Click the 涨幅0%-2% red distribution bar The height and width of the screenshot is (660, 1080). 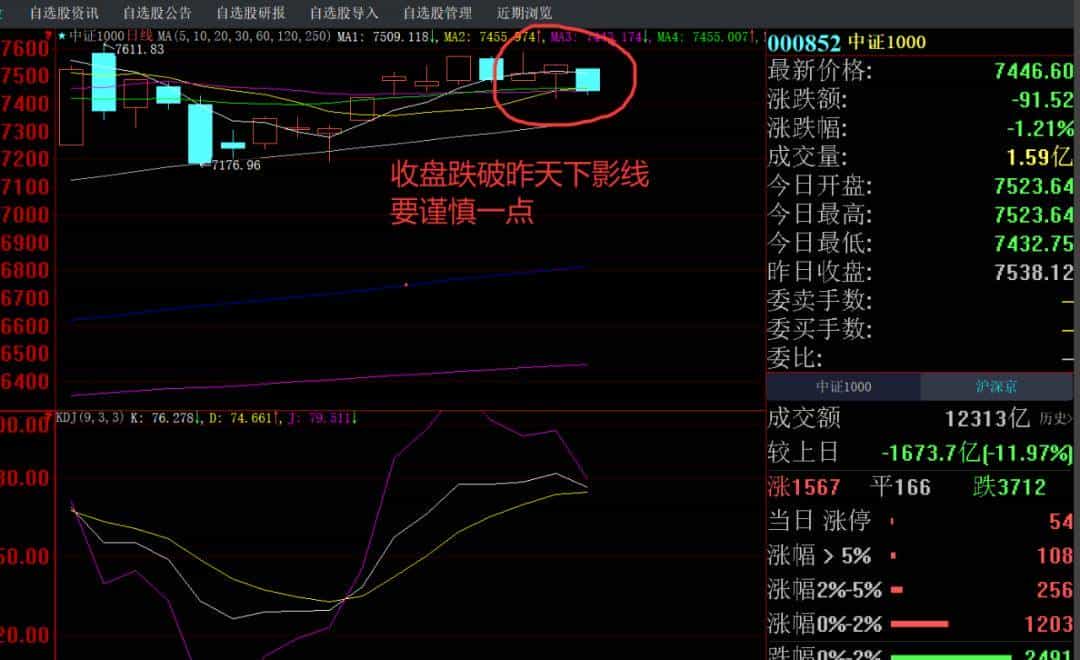[x=918, y=624]
